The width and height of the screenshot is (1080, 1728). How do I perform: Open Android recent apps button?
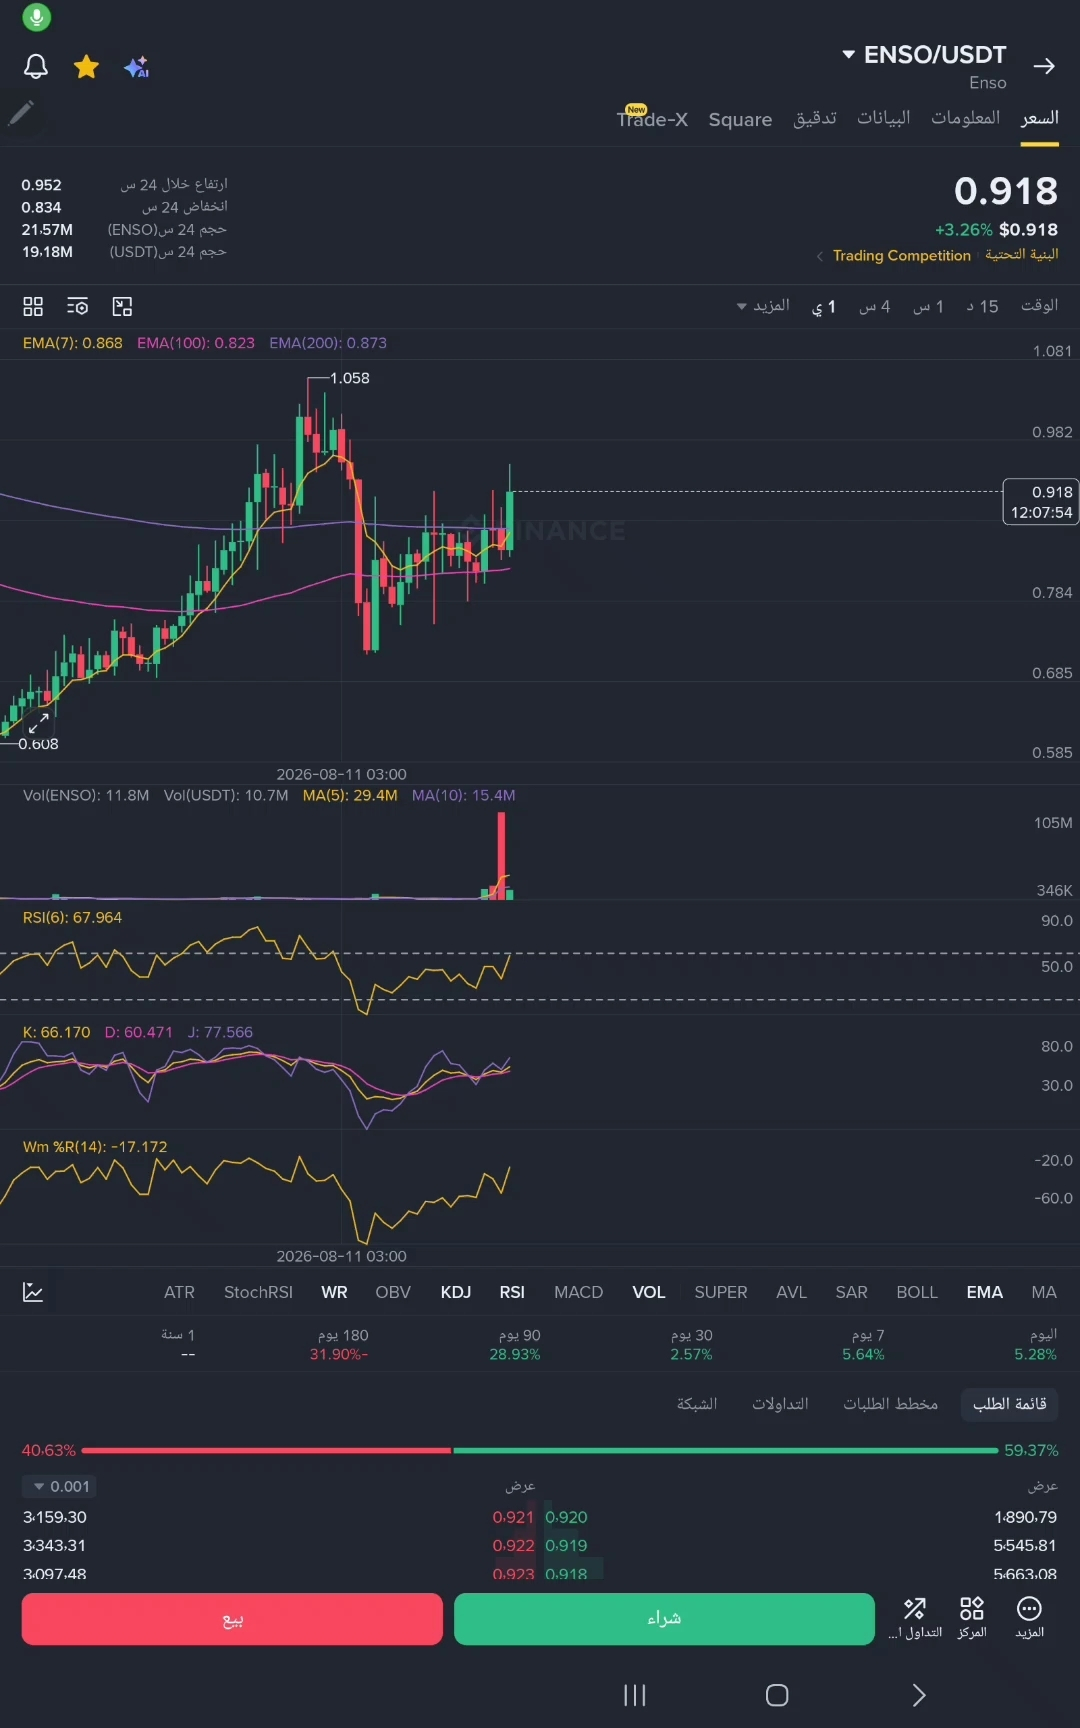pos(634,1695)
